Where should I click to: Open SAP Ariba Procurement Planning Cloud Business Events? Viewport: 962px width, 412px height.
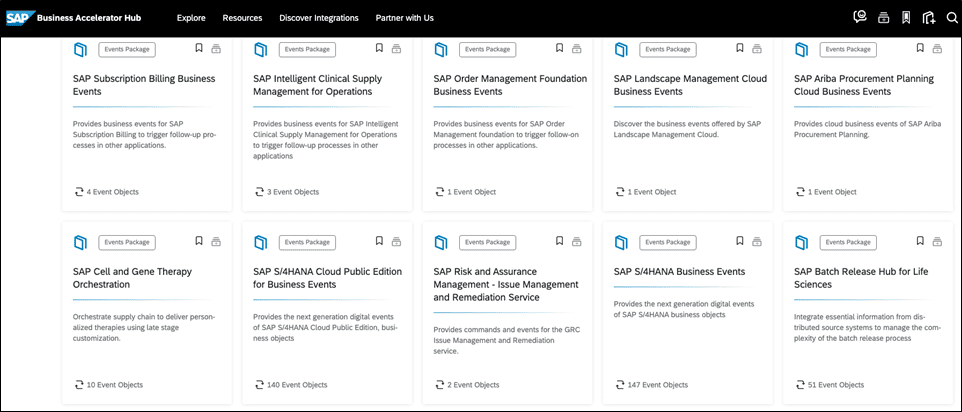[x=864, y=85]
